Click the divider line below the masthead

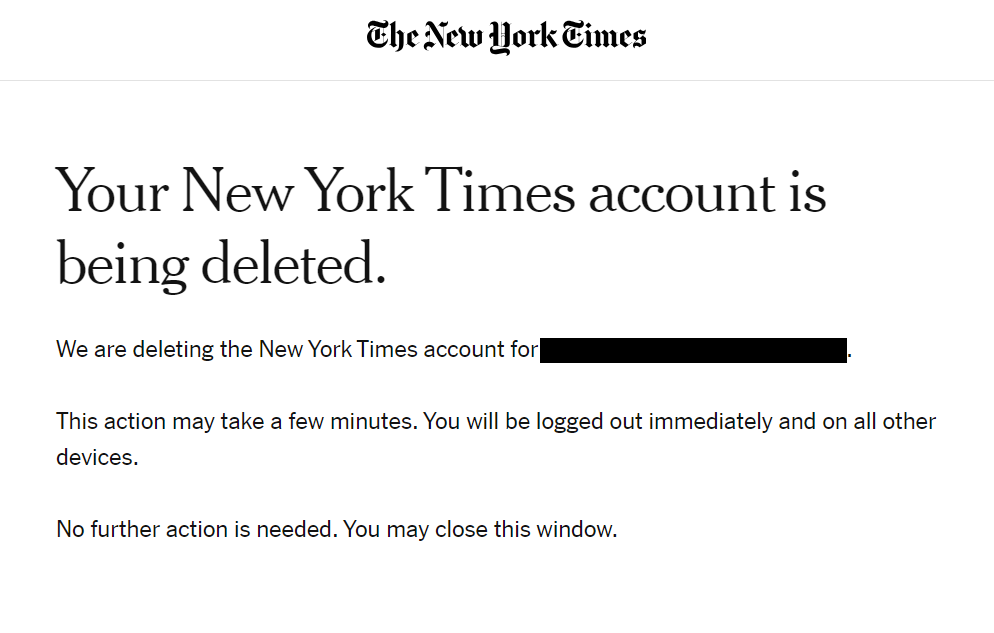click(497, 80)
